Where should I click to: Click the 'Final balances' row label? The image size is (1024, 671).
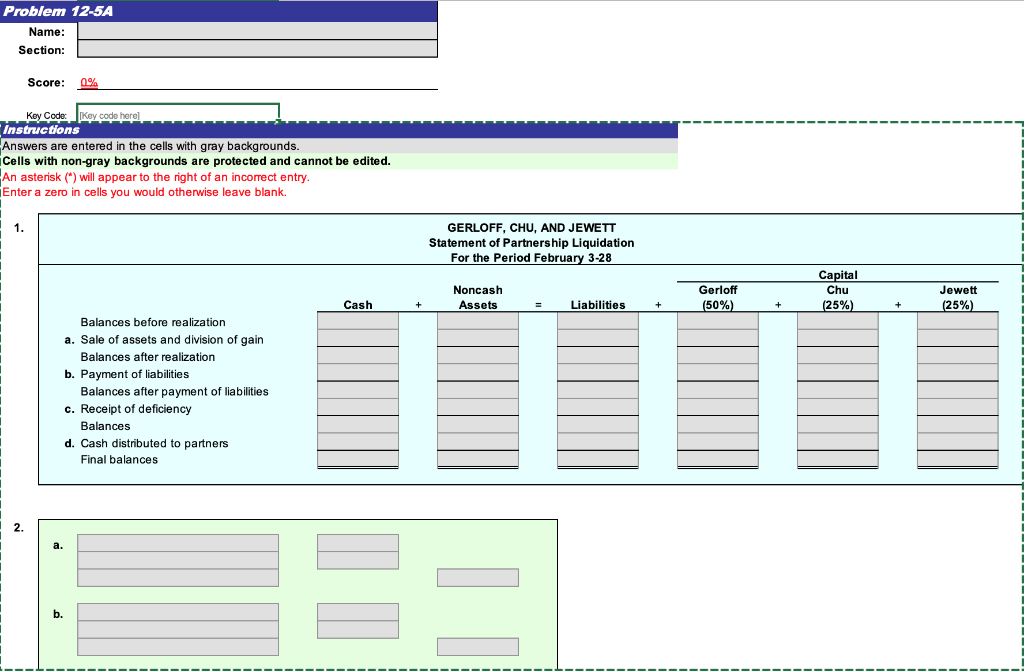click(x=119, y=459)
